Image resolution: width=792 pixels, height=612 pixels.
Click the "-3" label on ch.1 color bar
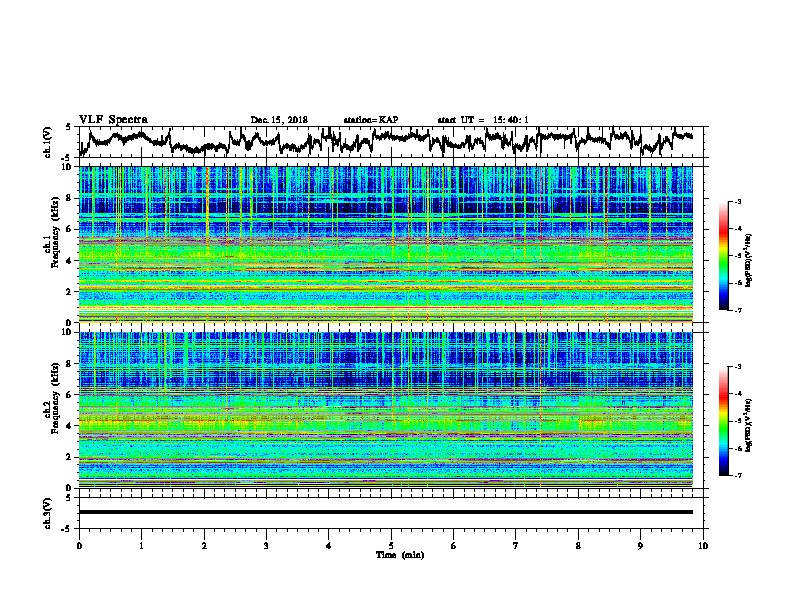click(738, 201)
